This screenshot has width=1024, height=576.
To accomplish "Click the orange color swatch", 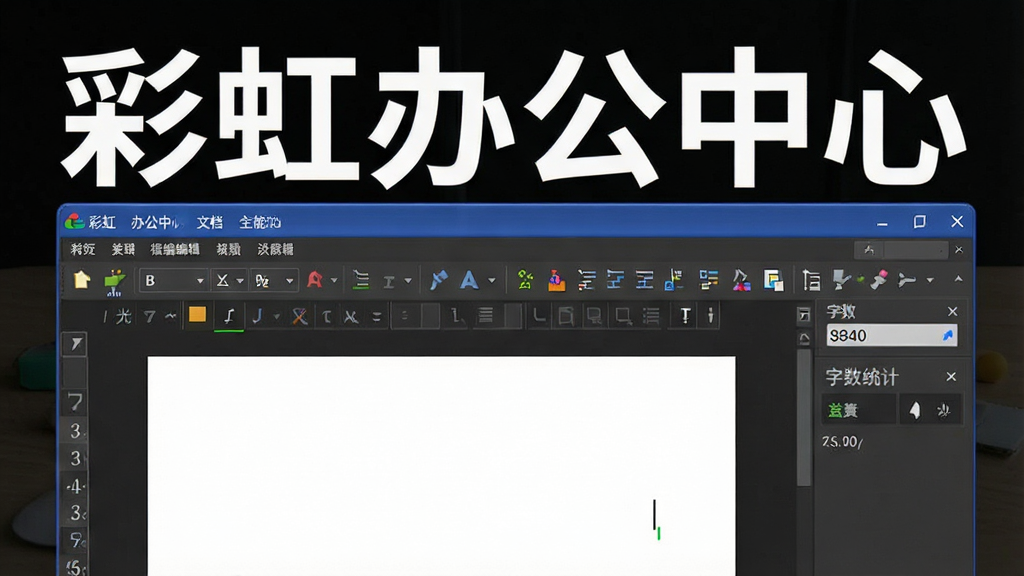I will (x=197, y=315).
